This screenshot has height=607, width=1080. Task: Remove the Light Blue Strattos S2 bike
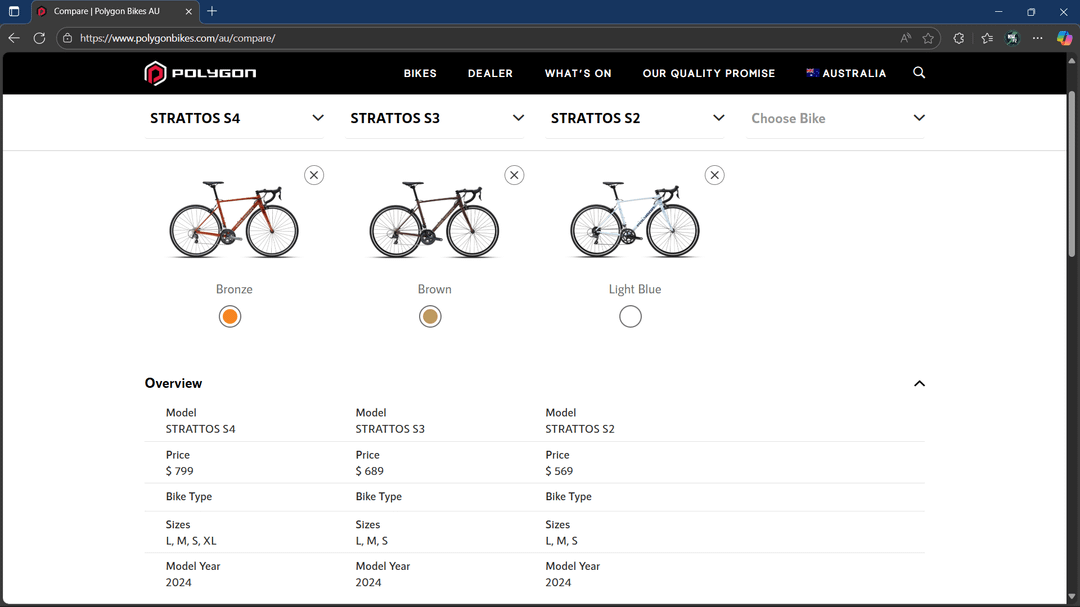click(715, 175)
